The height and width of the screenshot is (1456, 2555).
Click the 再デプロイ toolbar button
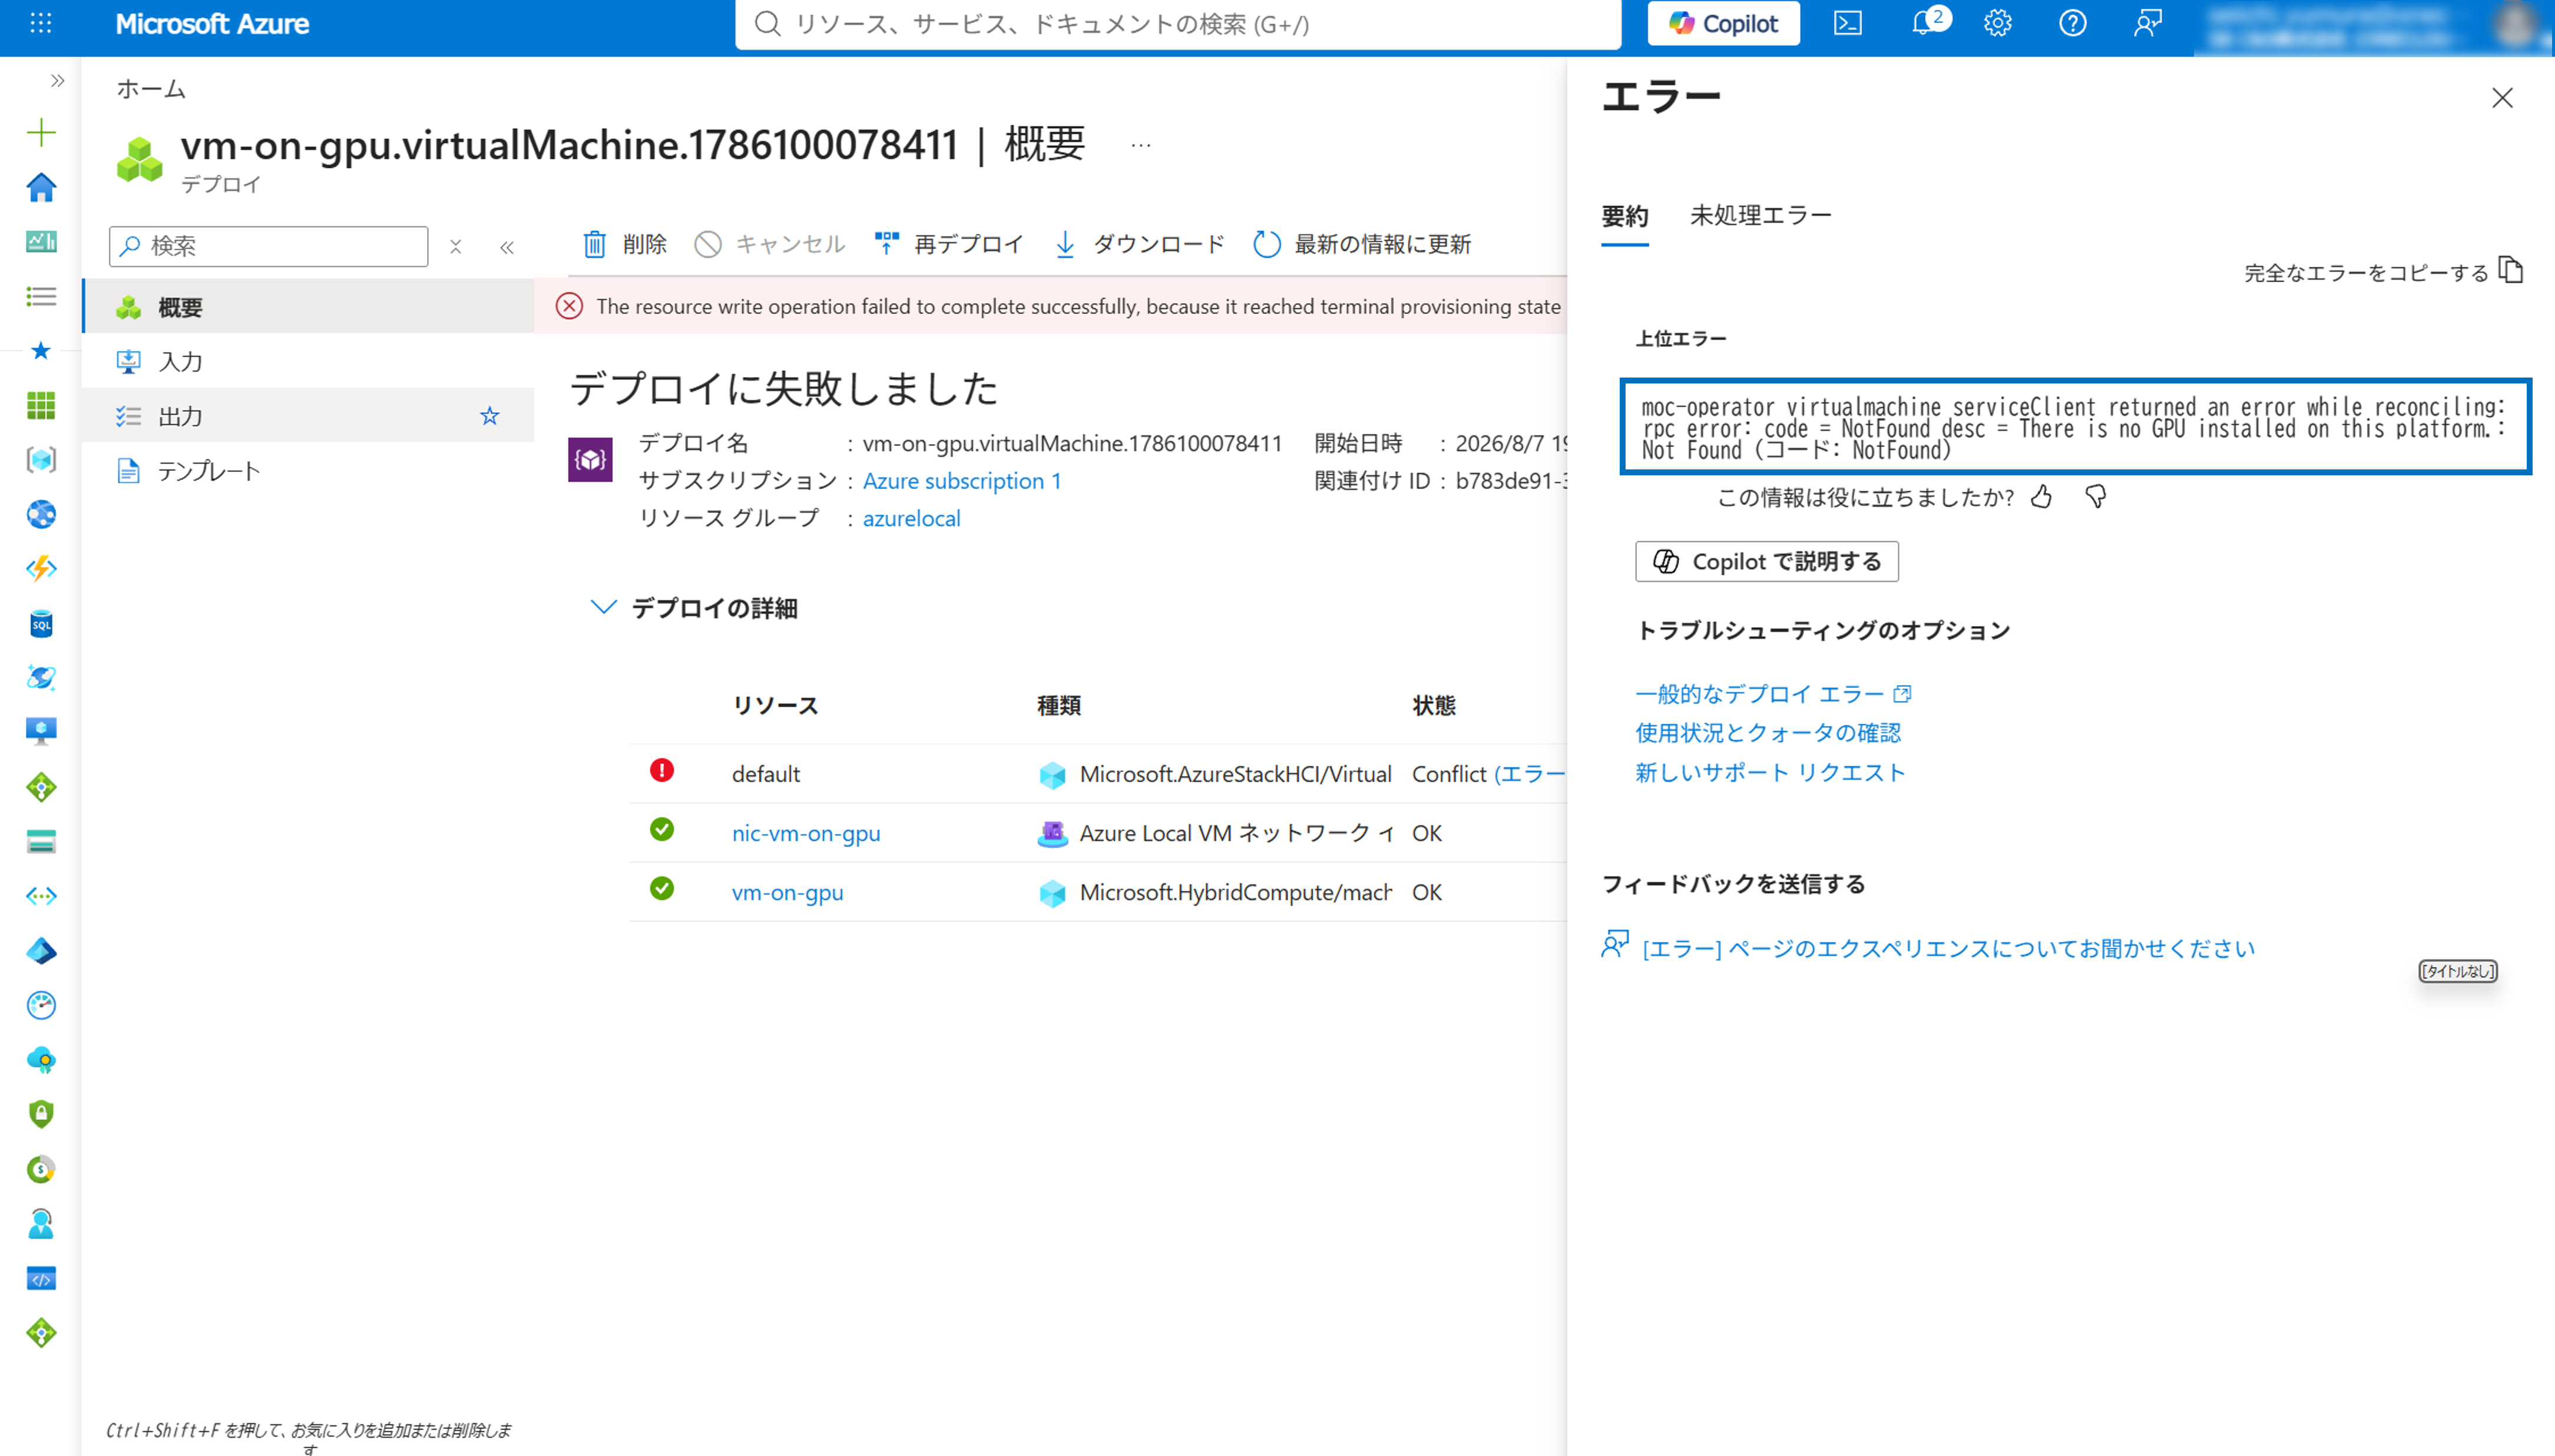point(949,244)
